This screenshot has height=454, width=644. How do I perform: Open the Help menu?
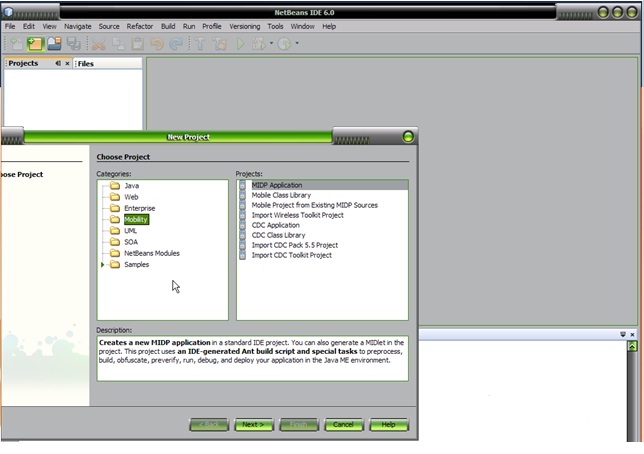[329, 26]
